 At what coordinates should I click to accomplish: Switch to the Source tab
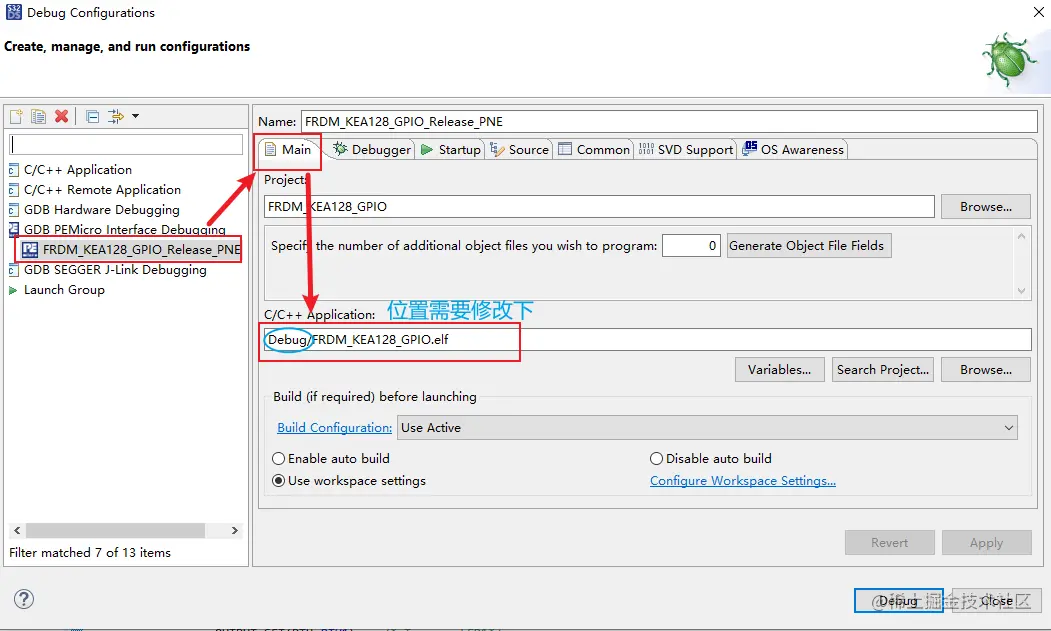pos(520,150)
